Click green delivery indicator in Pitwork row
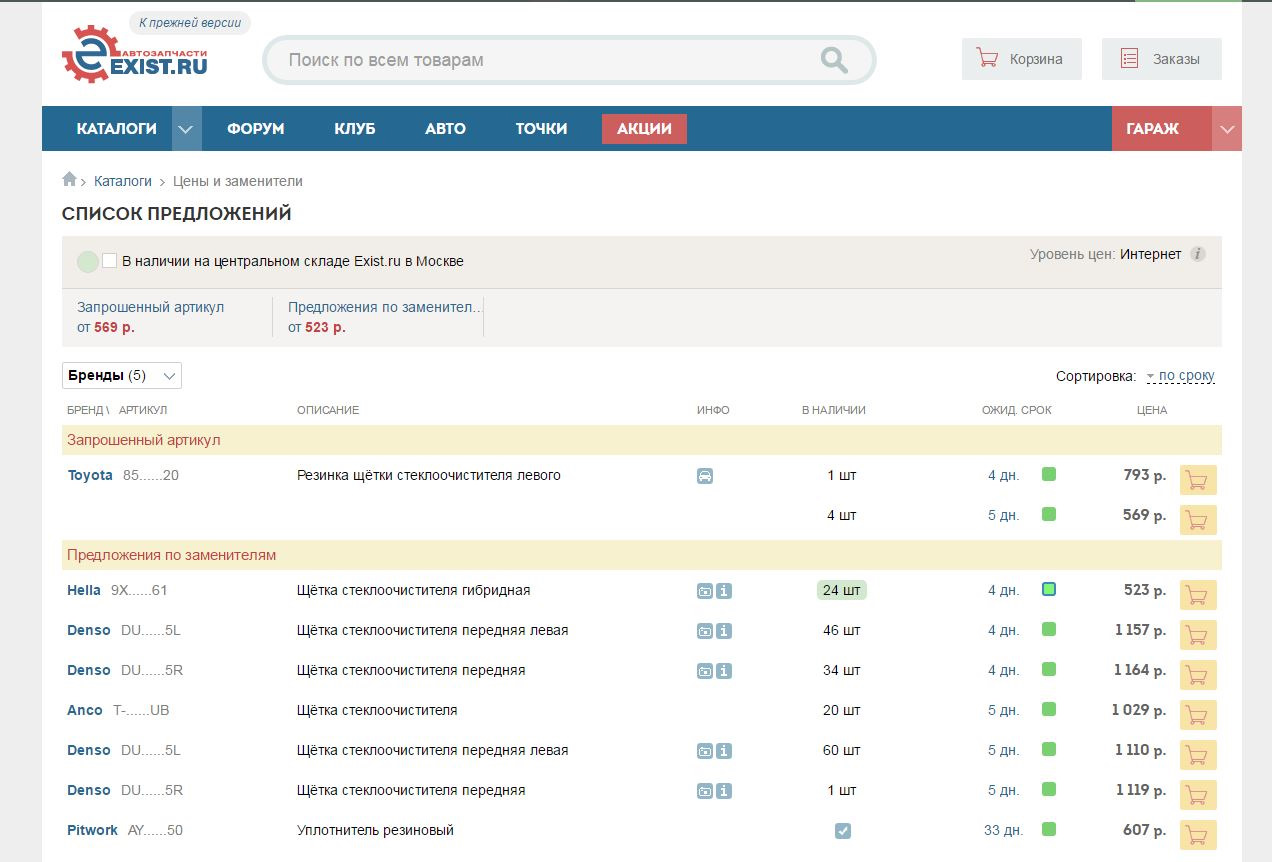1272x862 pixels. (x=1049, y=829)
